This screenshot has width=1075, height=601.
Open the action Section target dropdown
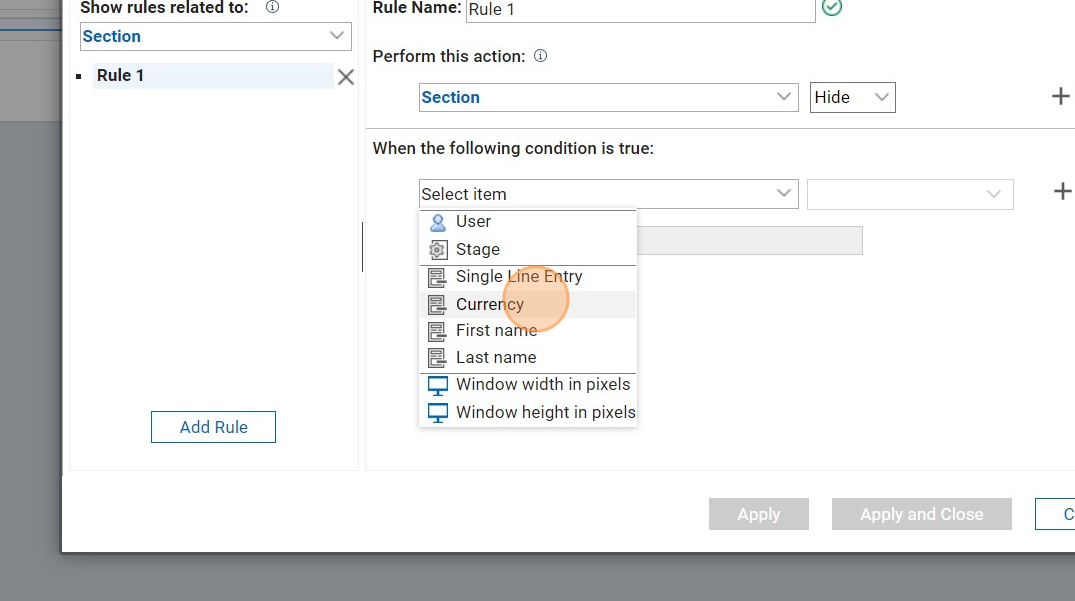click(x=608, y=97)
